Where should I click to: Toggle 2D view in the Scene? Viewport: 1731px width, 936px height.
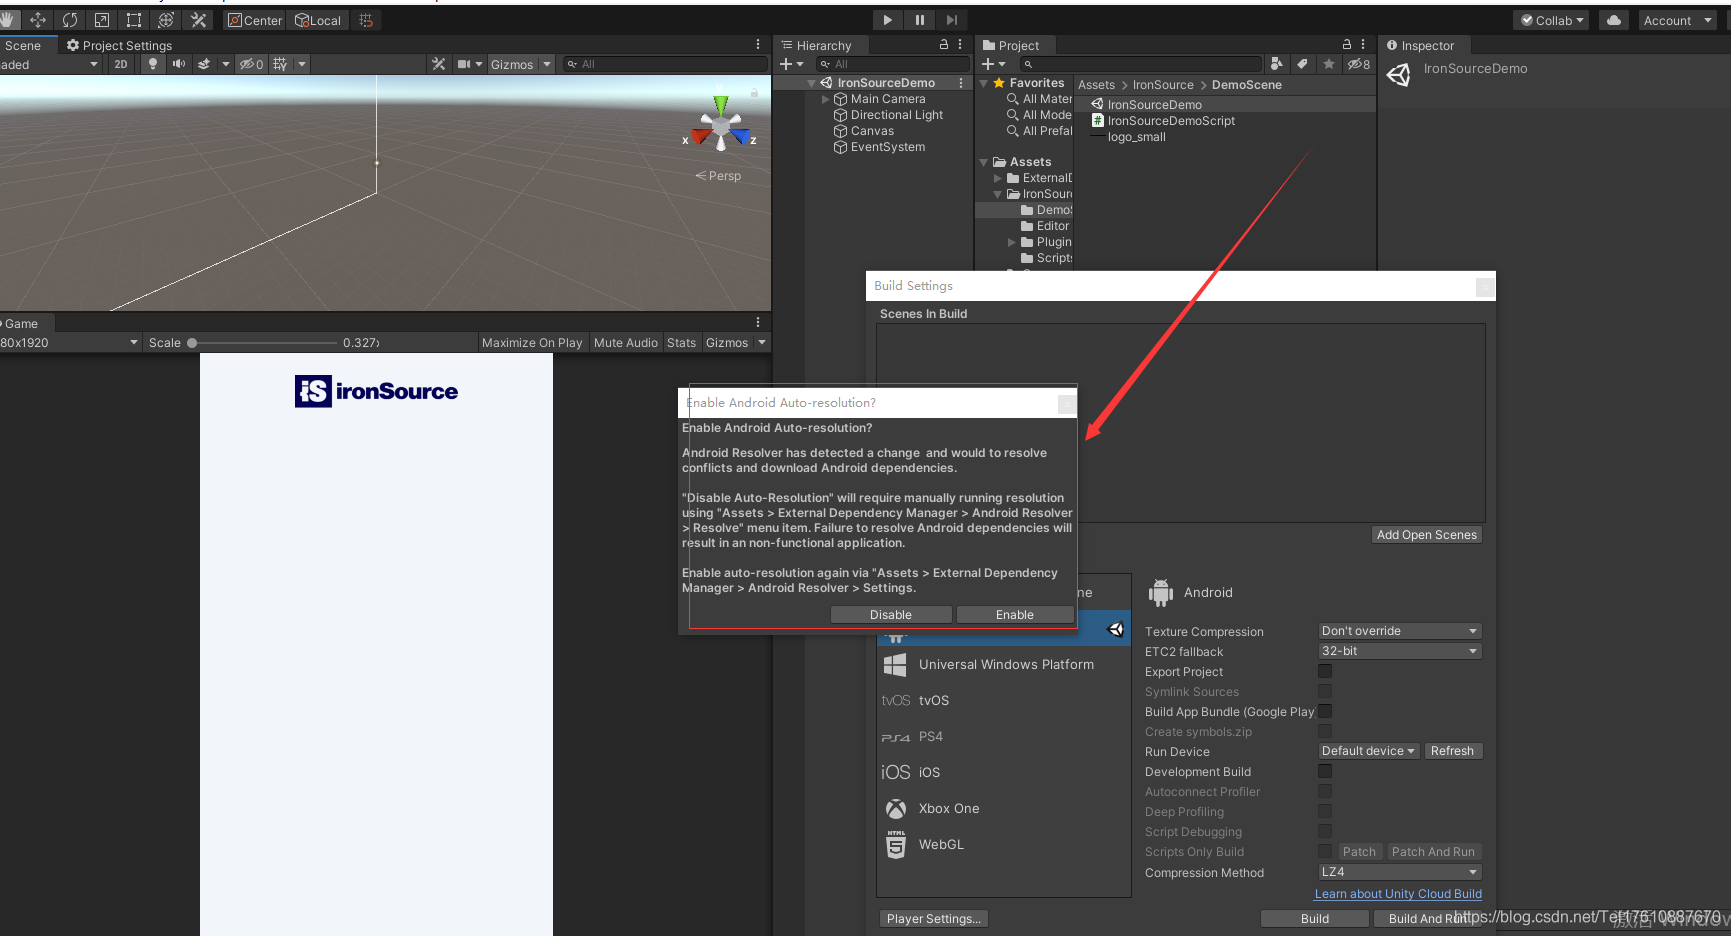coord(121,64)
